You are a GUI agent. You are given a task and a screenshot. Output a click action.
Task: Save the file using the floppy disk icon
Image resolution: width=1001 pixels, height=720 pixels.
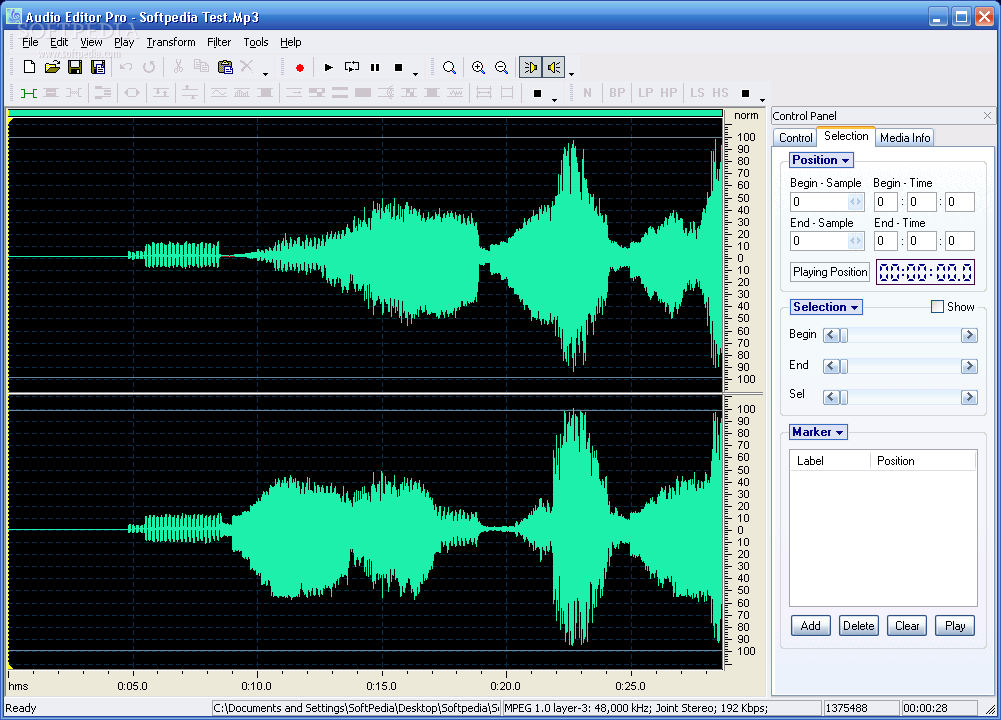click(x=74, y=67)
